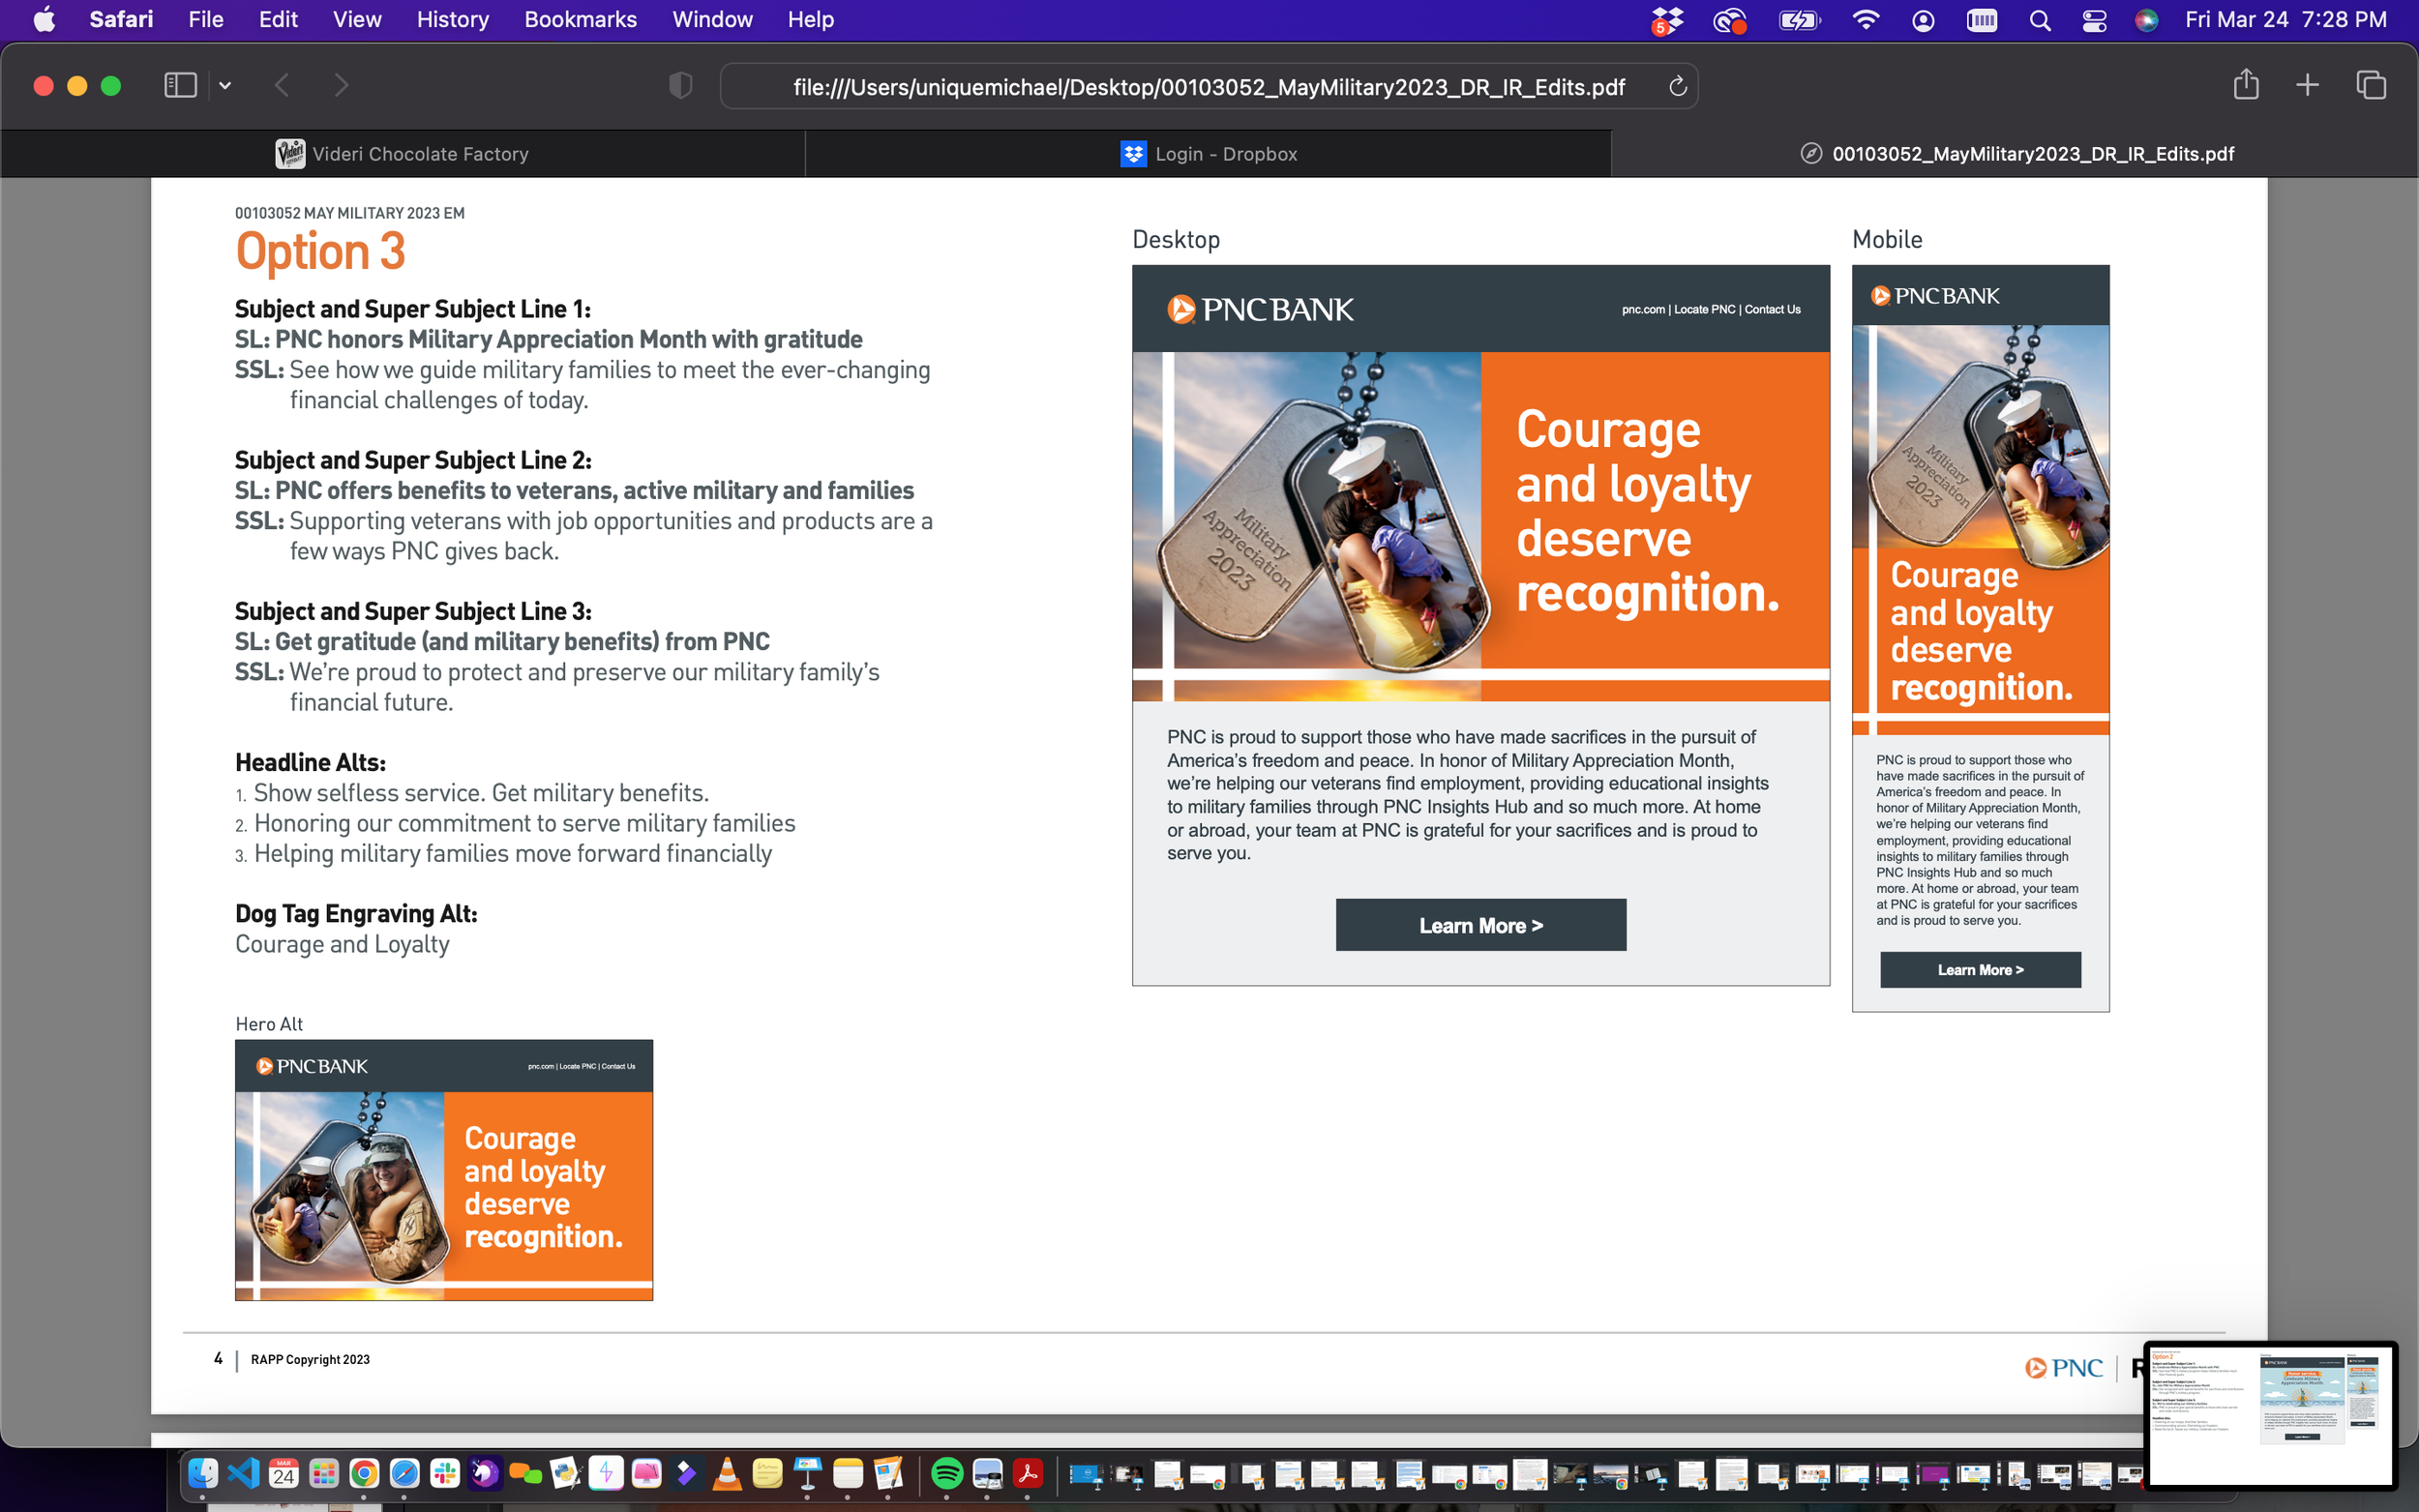Viewport: 2419px width, 1512px height.
Task: Click 'Headline Alts:' heading text
Action: 310,762
